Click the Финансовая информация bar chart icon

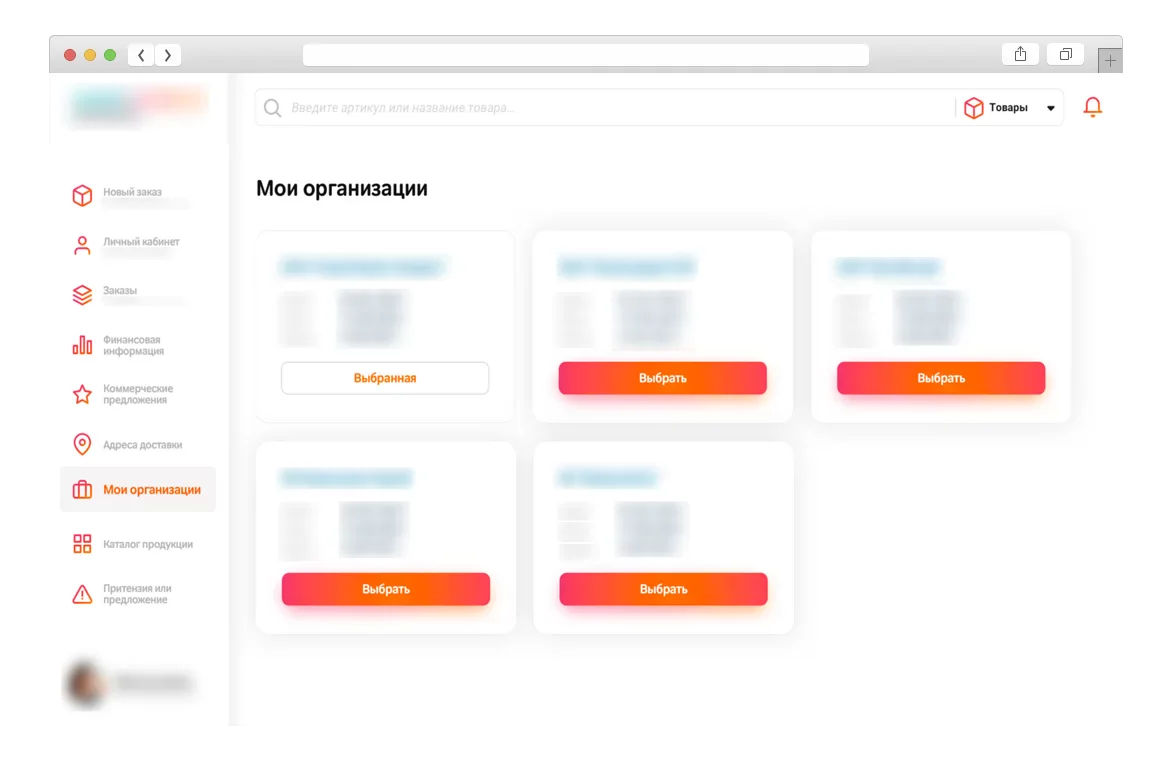pyautogui.click(x=82, y=345)
